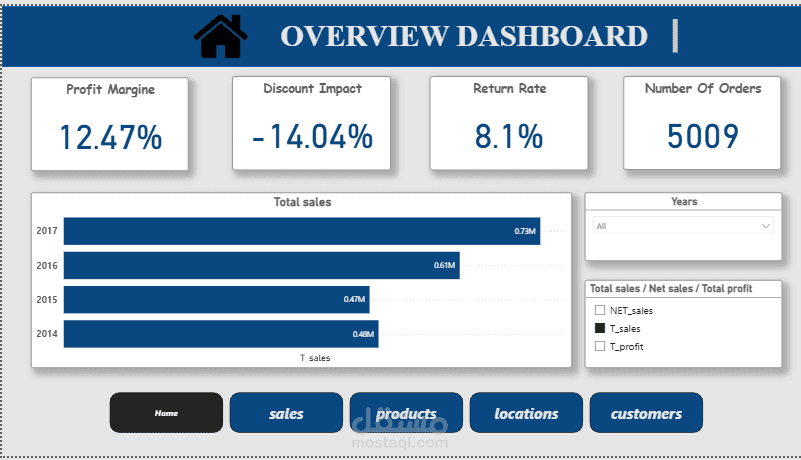Click the 0.61M data label
This screenshot has height=460, width=801.
[444, 265]
